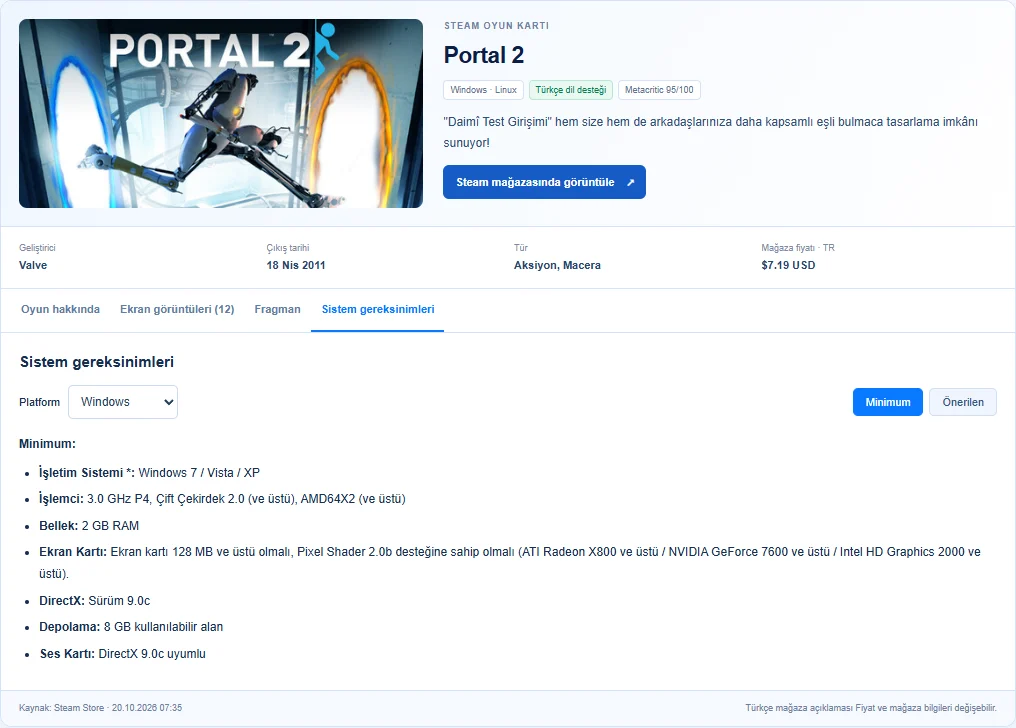This screenshot has height=728, width=1016.
Task: Click the developer name Valve
Action: point(33,265)
